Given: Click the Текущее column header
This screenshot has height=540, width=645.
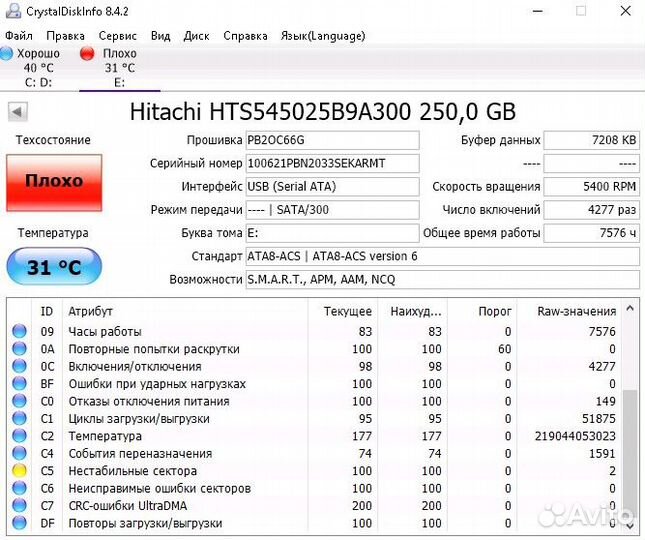Looking at the screenshot, I should click(x=342, y=311).
